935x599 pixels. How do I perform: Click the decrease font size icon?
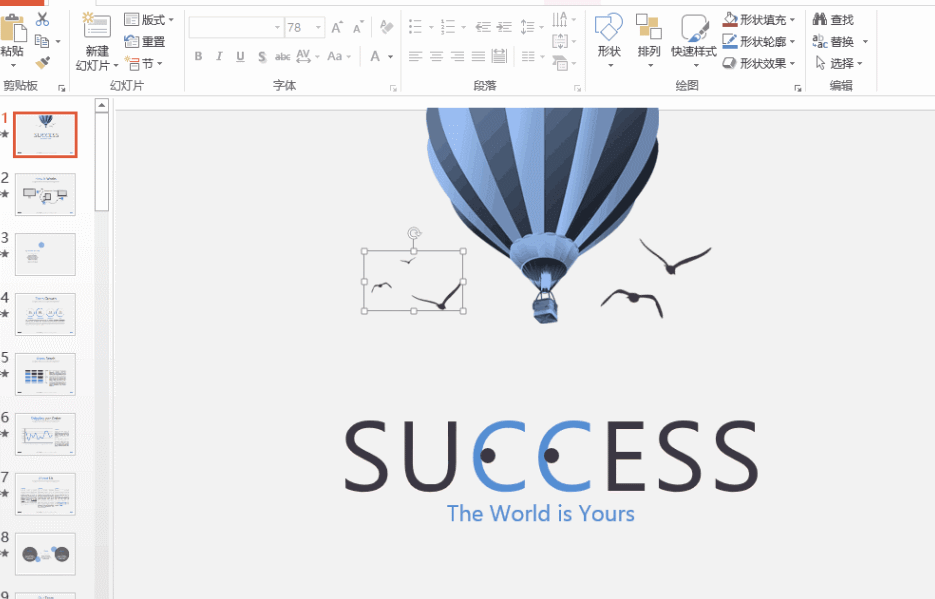(x=358, y=27)
